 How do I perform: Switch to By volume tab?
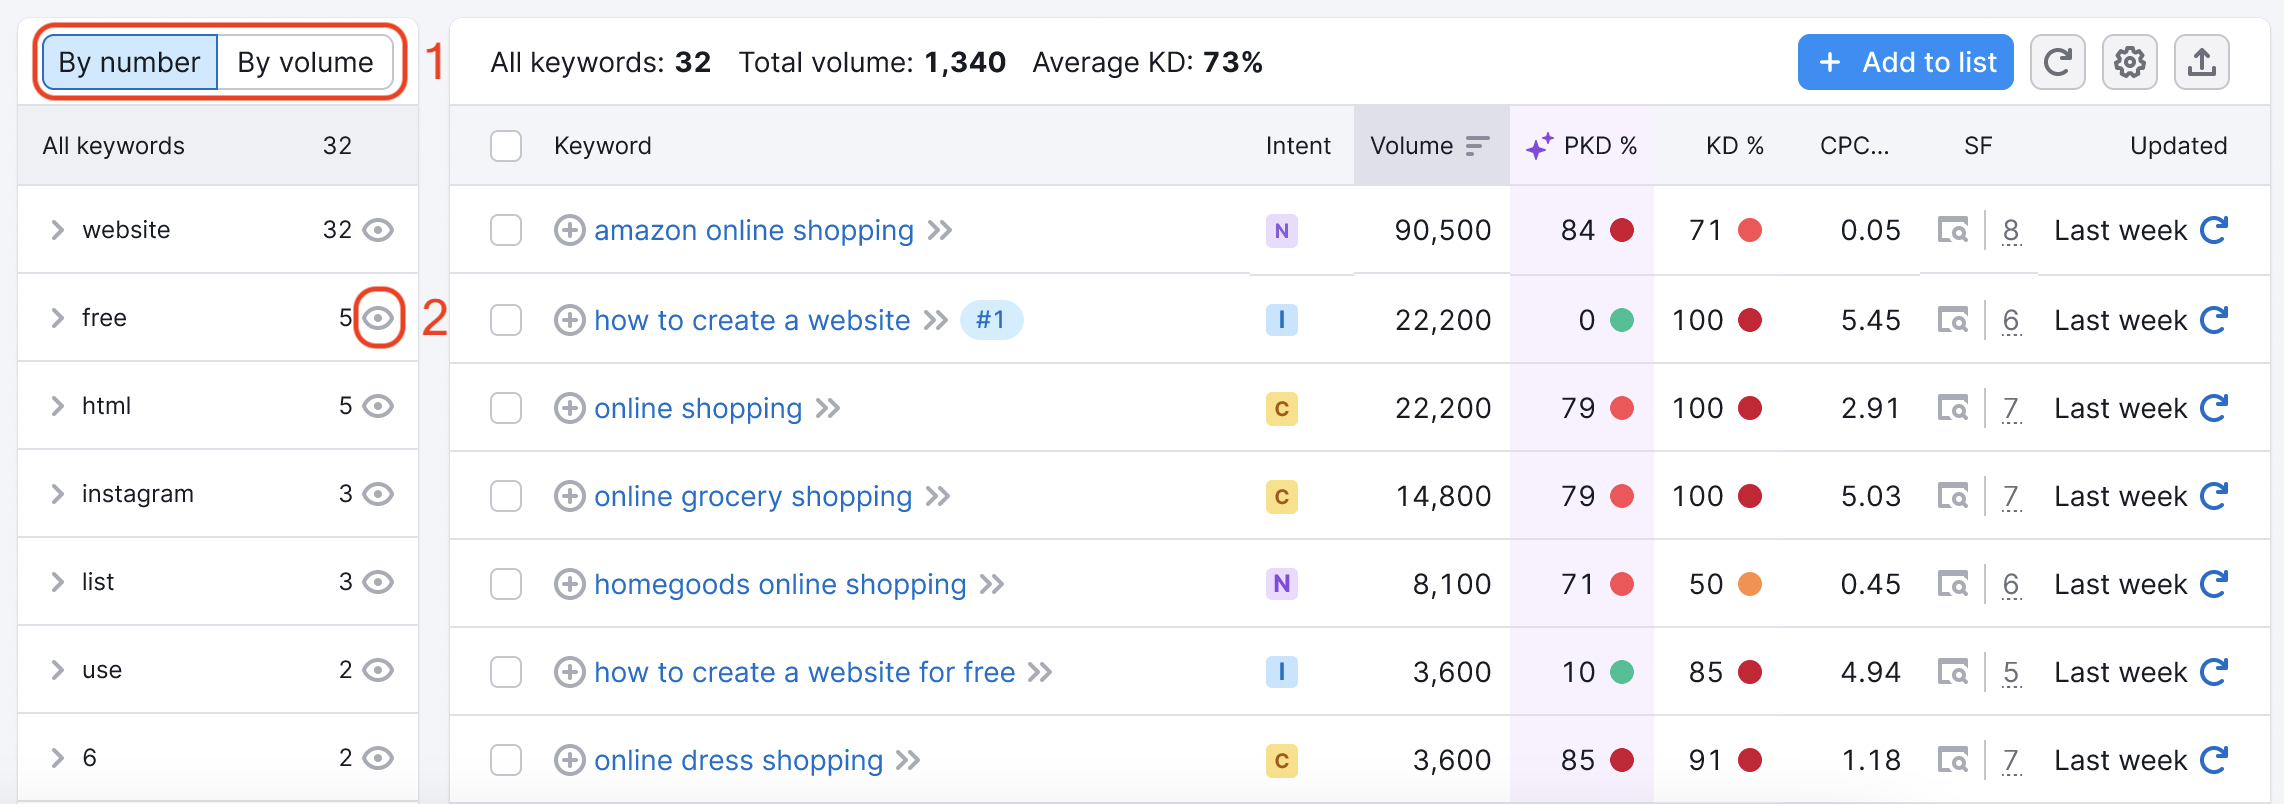pos(305,62)
